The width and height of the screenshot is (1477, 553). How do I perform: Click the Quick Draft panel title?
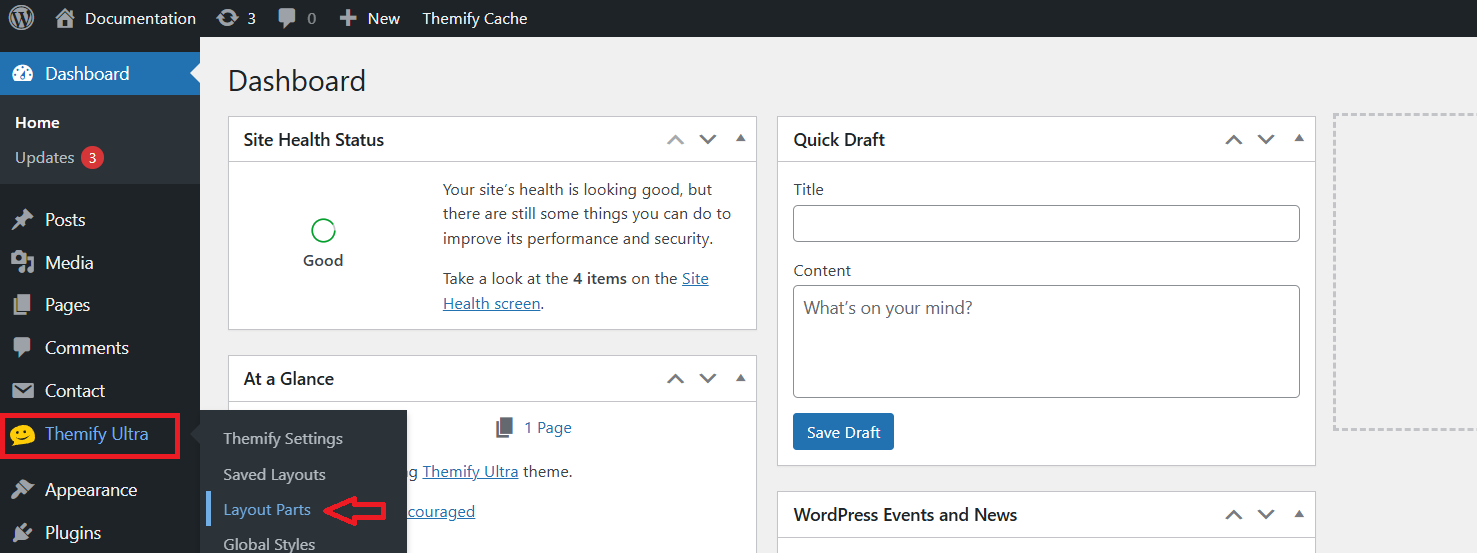(839, 140)
